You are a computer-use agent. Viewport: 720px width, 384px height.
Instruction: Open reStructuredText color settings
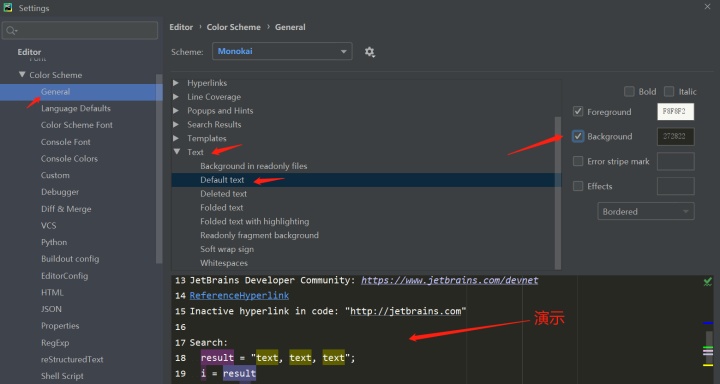coord(72,359)
